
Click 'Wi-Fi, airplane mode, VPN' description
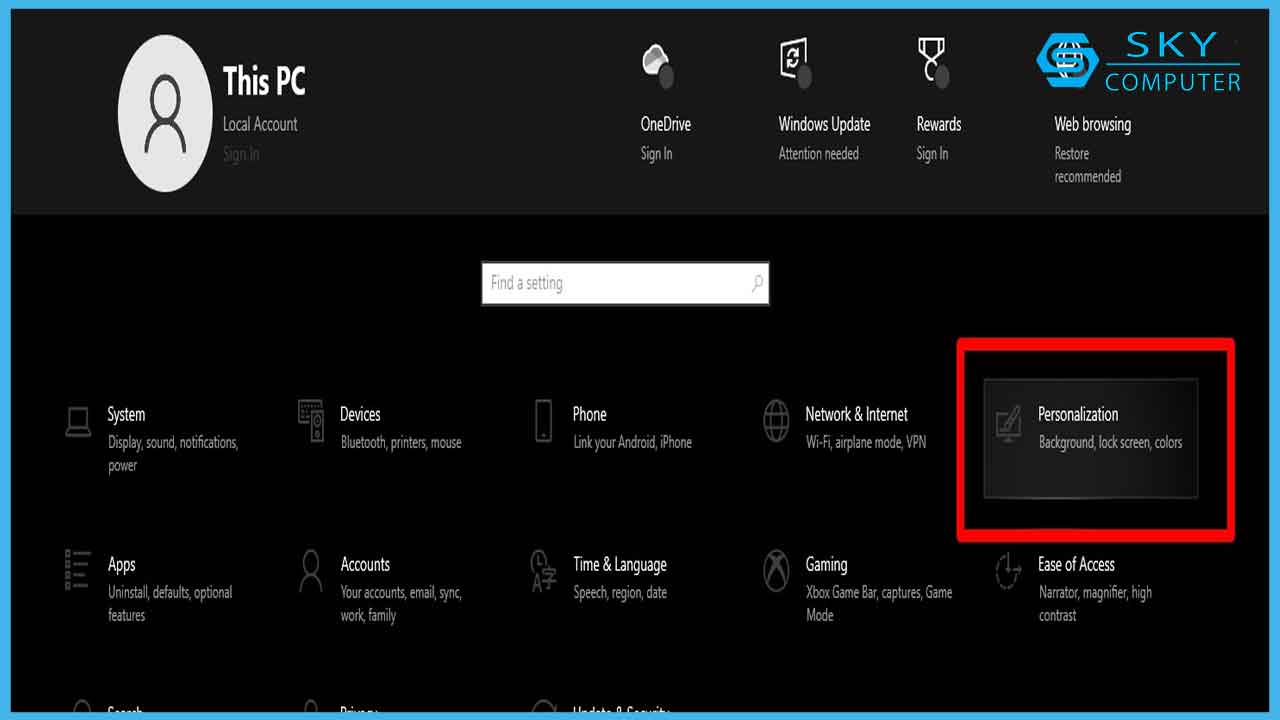(x=866, y=442)
